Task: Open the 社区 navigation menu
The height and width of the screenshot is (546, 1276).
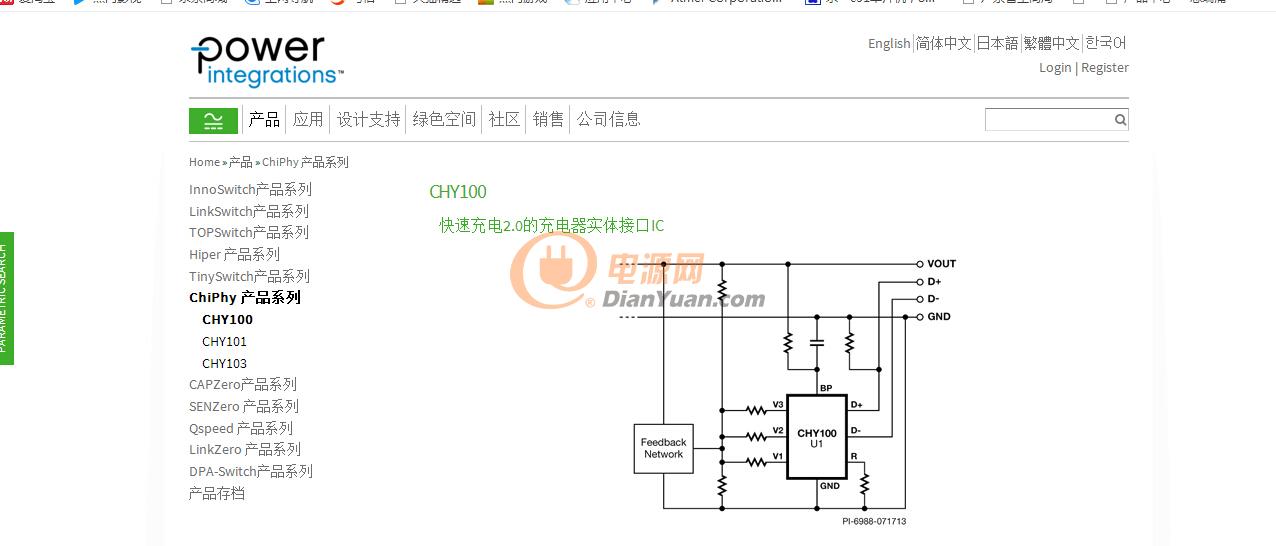Action: coord(504,120)
